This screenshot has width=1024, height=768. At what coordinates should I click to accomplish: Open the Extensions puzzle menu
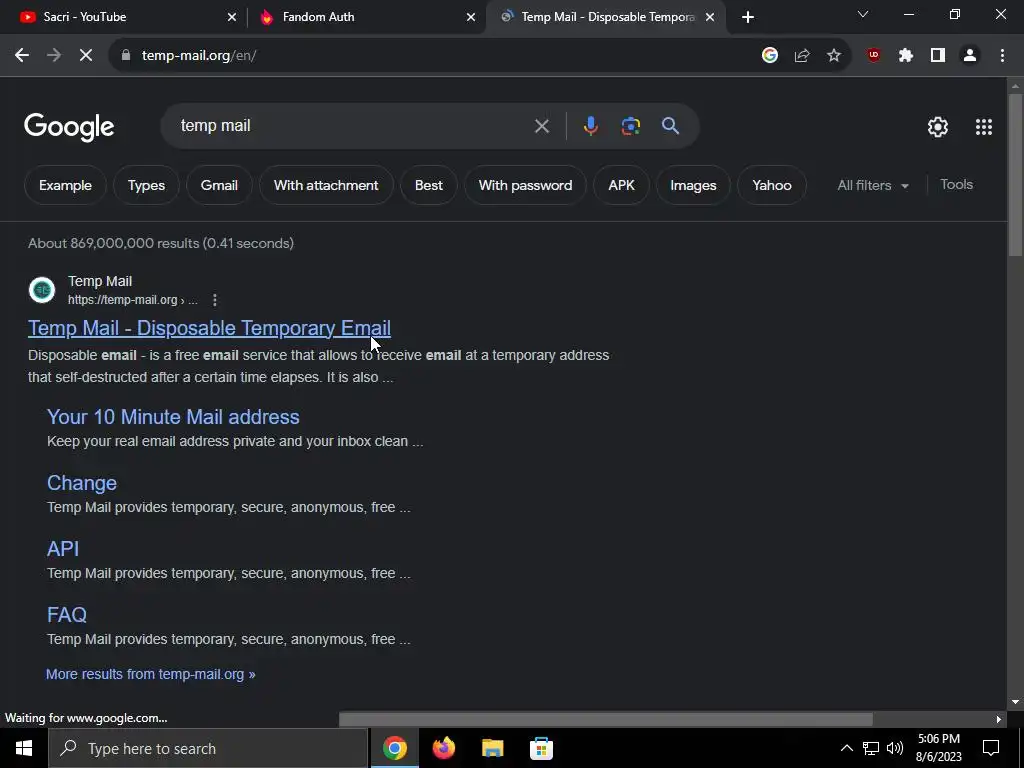tap(906, 56)
